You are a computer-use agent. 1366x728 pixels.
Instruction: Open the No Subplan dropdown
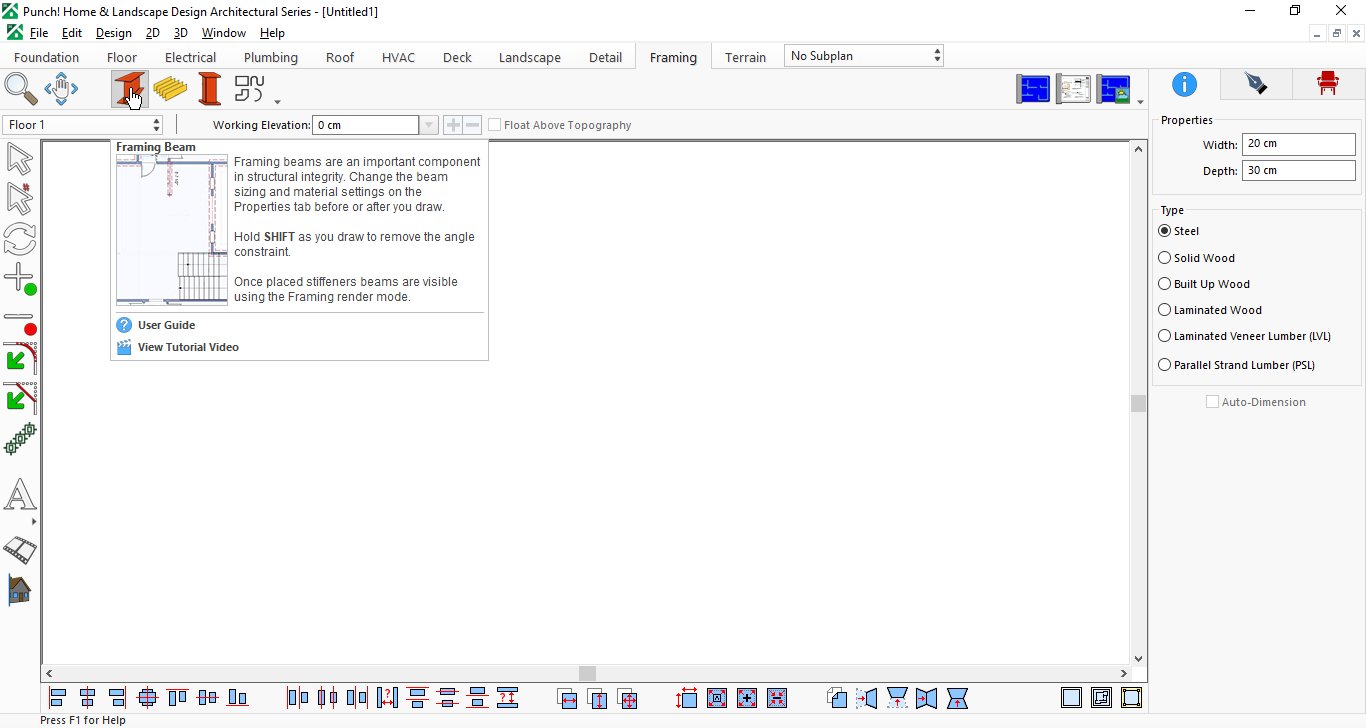tap(864, 56)
